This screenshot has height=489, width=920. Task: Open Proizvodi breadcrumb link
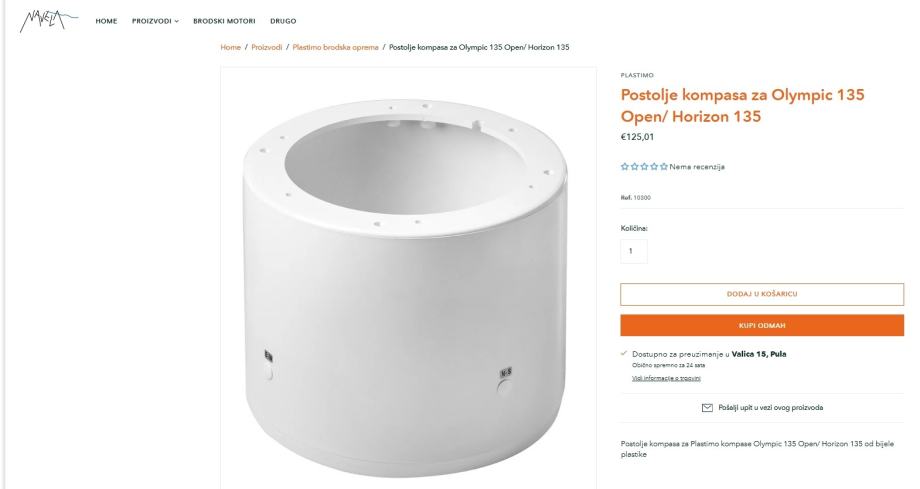[x=266, y=47]
